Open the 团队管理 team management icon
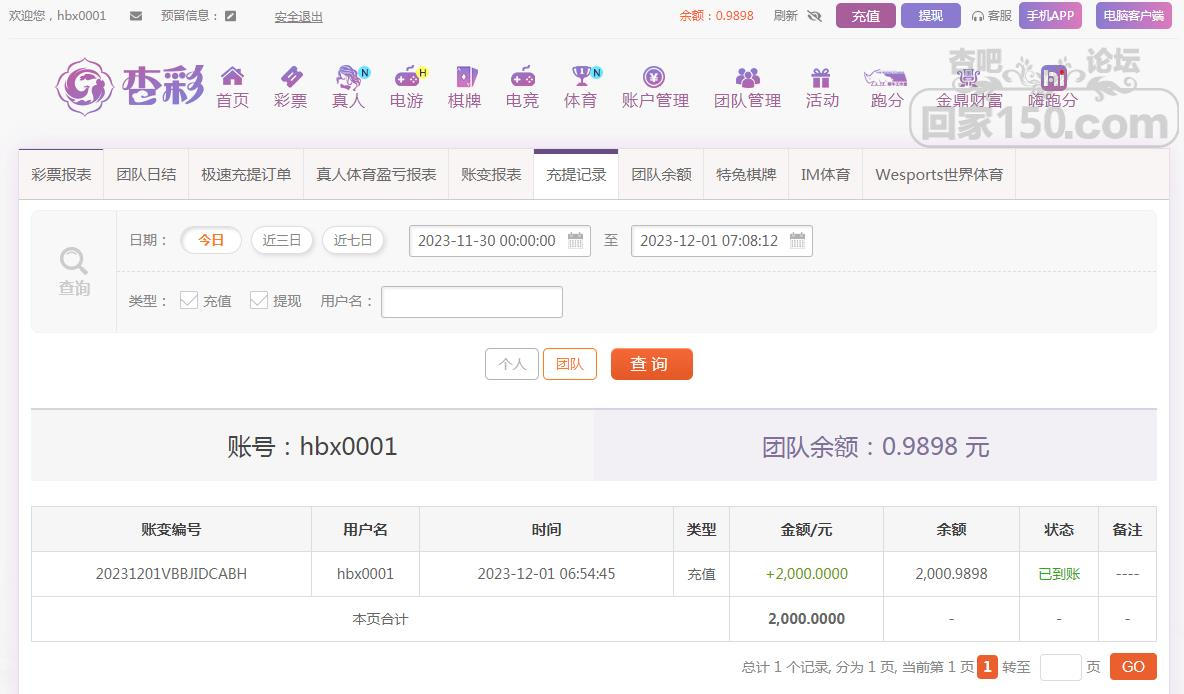1184x694 pixels. point(747,78)
